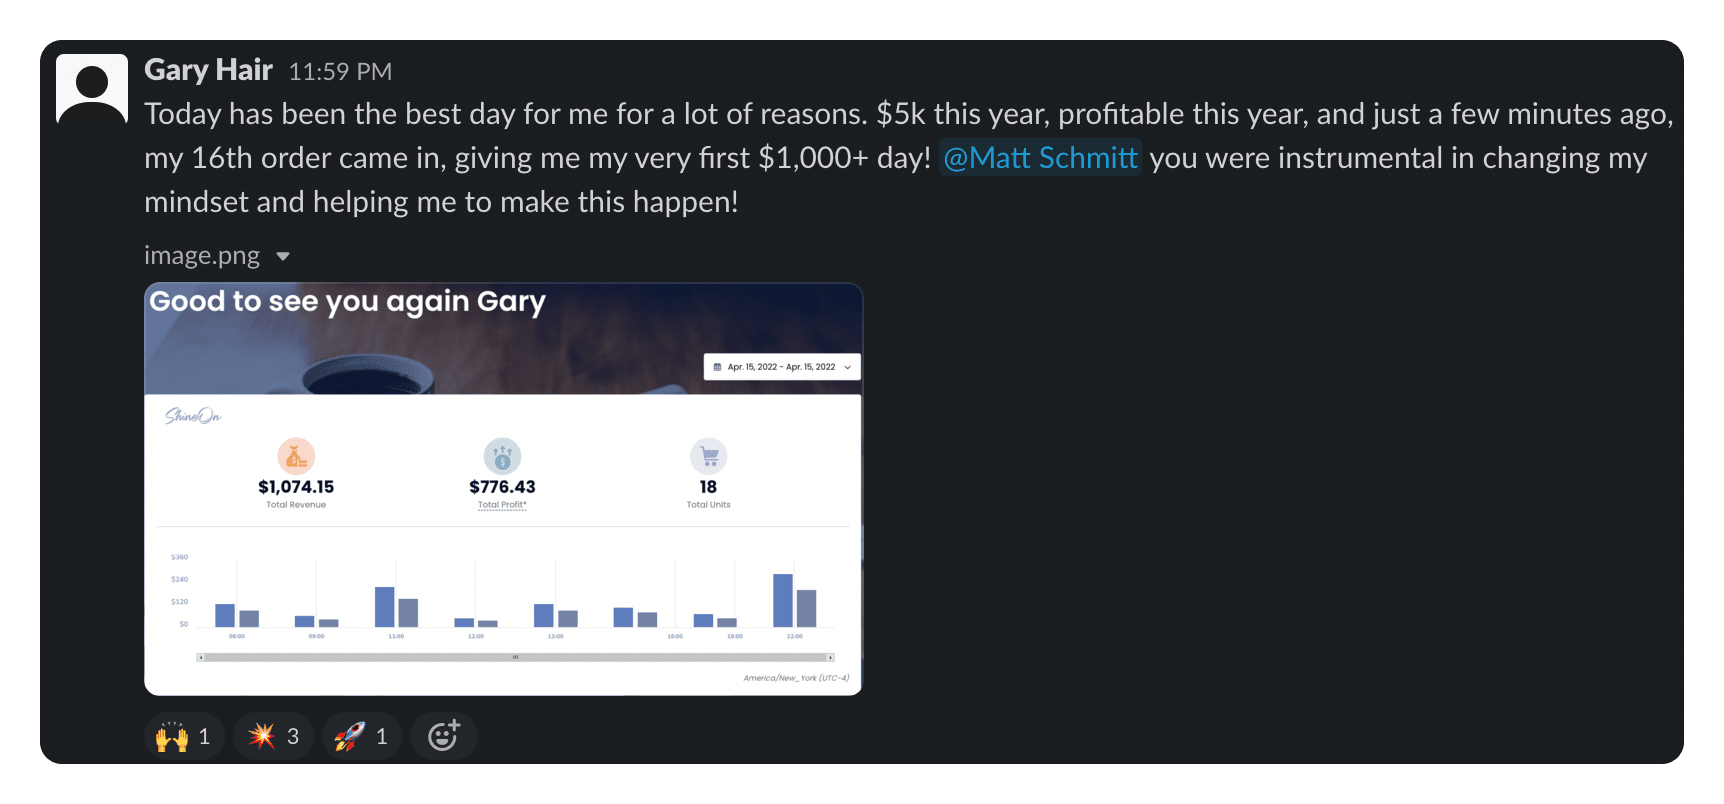This screenshot has height=804, width=1724.
Task: Collapse image.png attachment with the caret
Action: [x=283, y=257]
